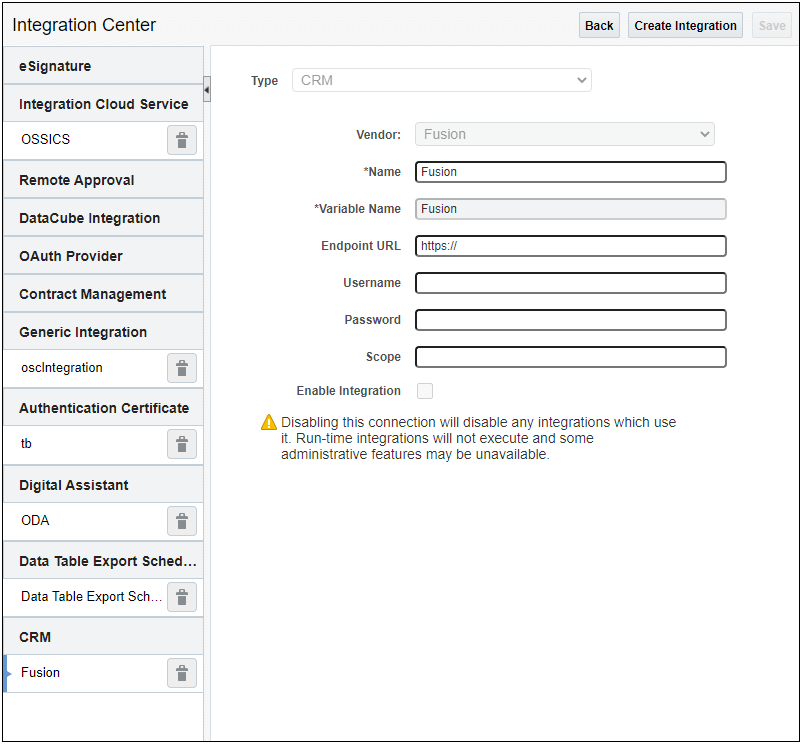The width and height of the screenshot is (802, 744).
Task: Click the Password input field
Action: [570, 320]
